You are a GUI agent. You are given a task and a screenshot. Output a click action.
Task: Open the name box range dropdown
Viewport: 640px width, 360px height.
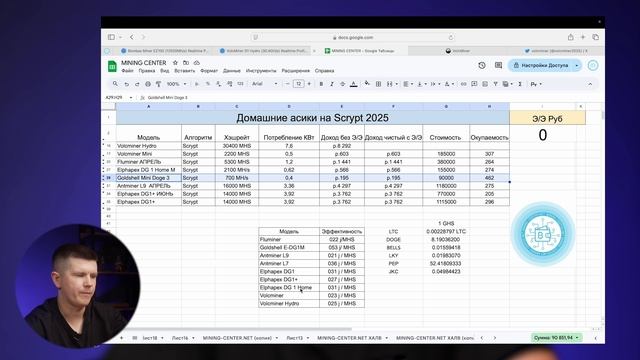[x=131, y=98]
